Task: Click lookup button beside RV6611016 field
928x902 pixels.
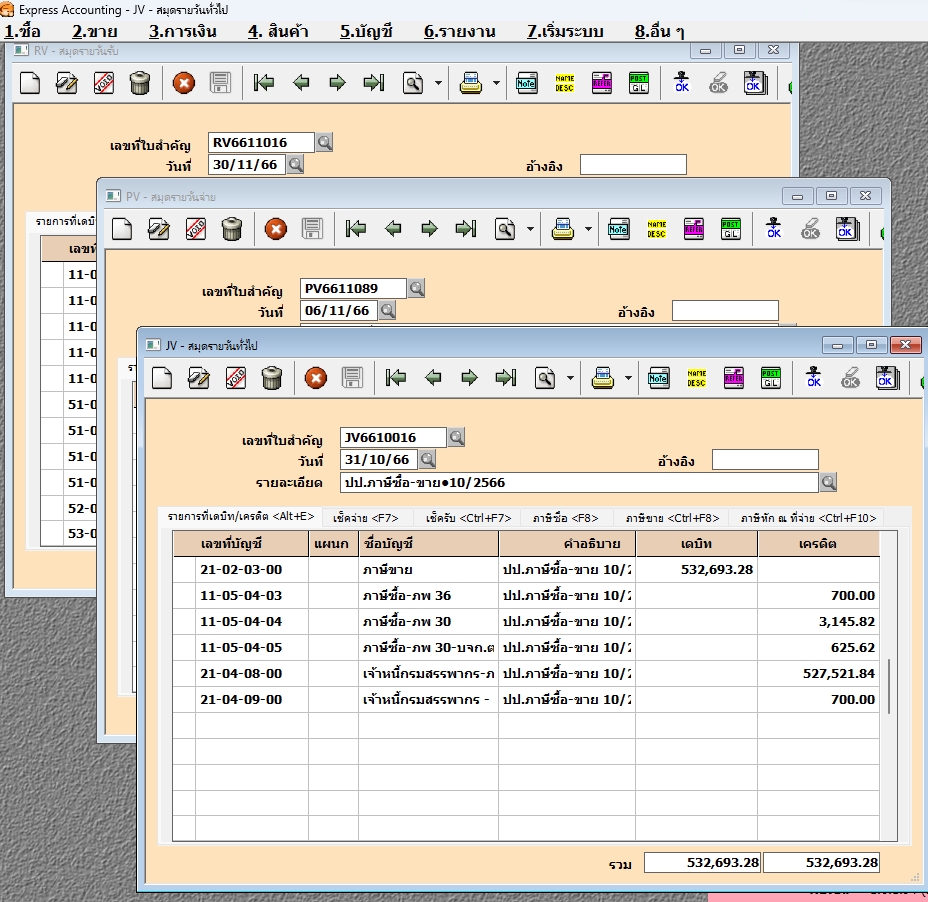Action: click(324, 142)
